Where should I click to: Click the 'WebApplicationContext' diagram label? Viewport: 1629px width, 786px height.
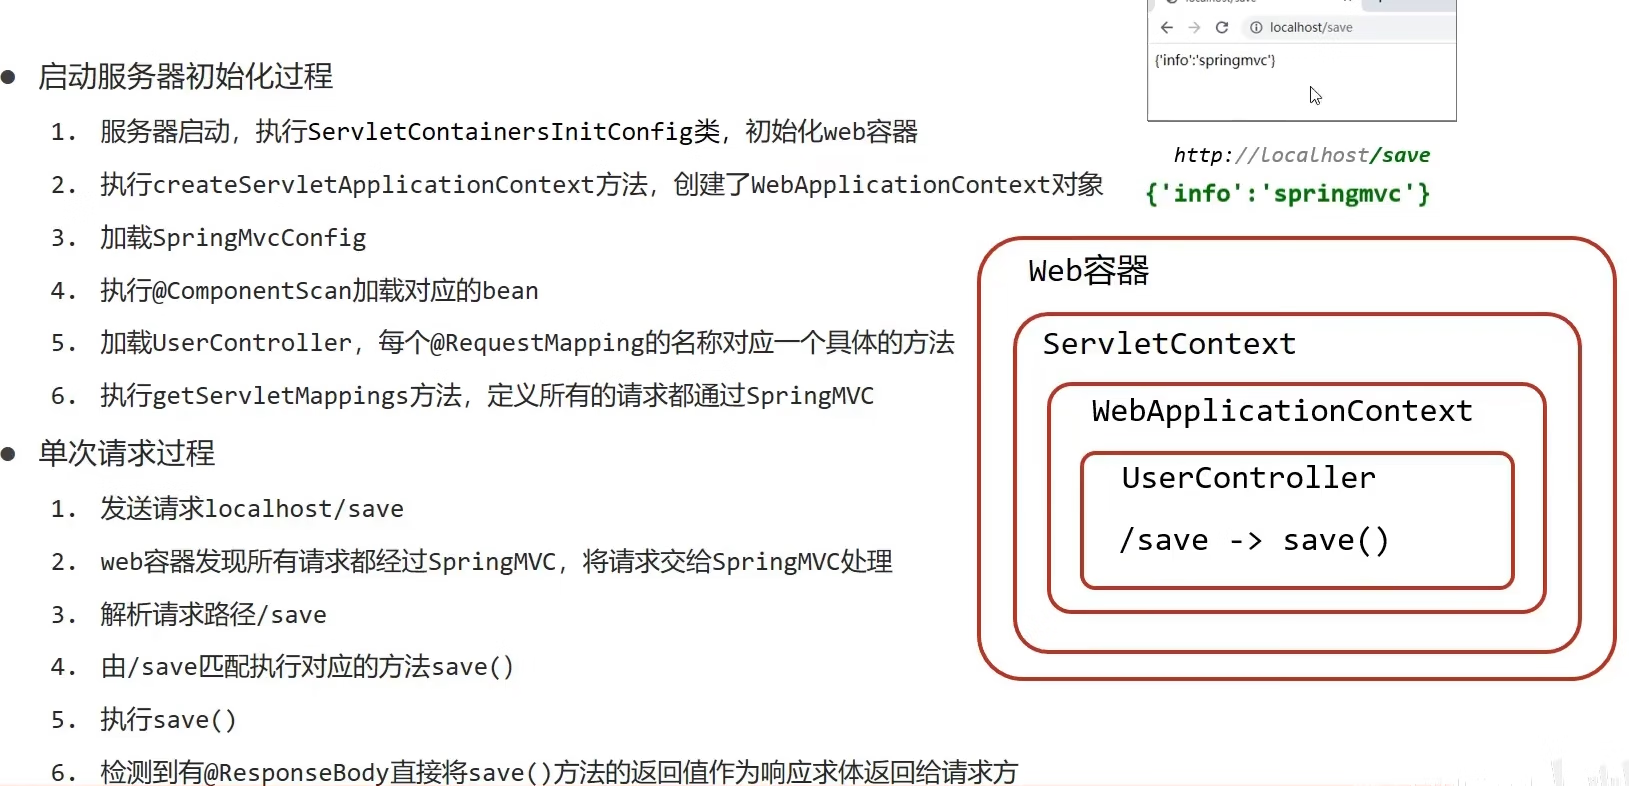tap(1282, 411)
